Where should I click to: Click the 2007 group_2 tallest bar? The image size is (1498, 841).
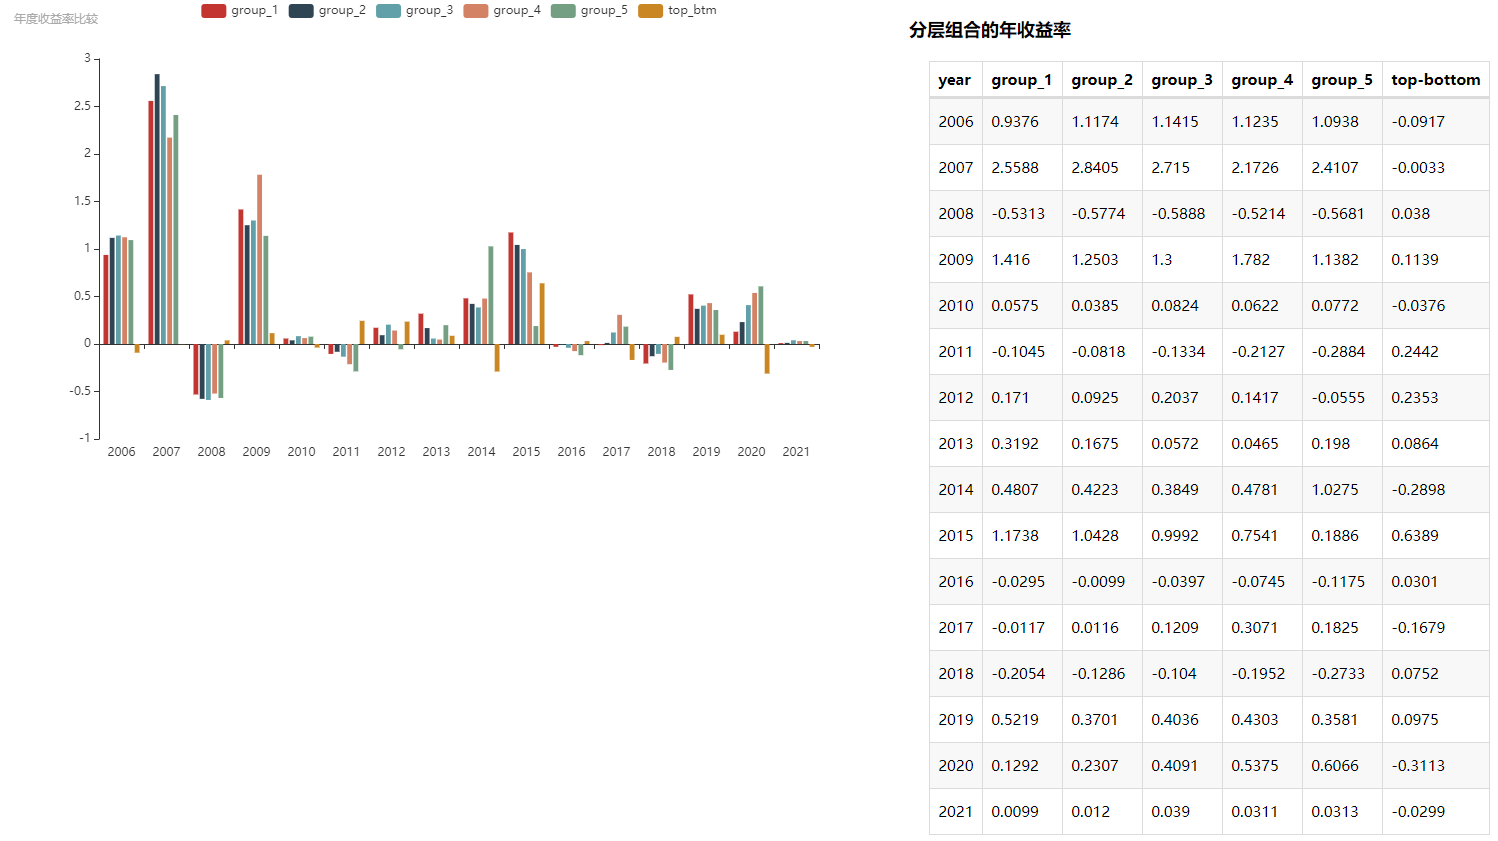pos(157,209)
